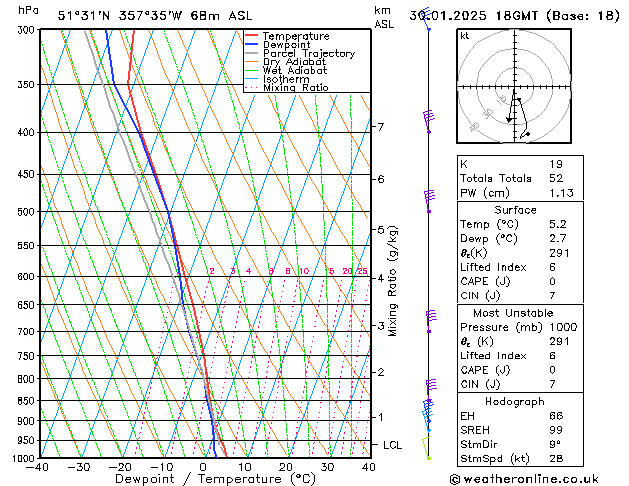Click the 7 km altitude label
Image resolution: width=629 pixels, height=486 pixels.
pyautogui.click(x=380, y=127)
